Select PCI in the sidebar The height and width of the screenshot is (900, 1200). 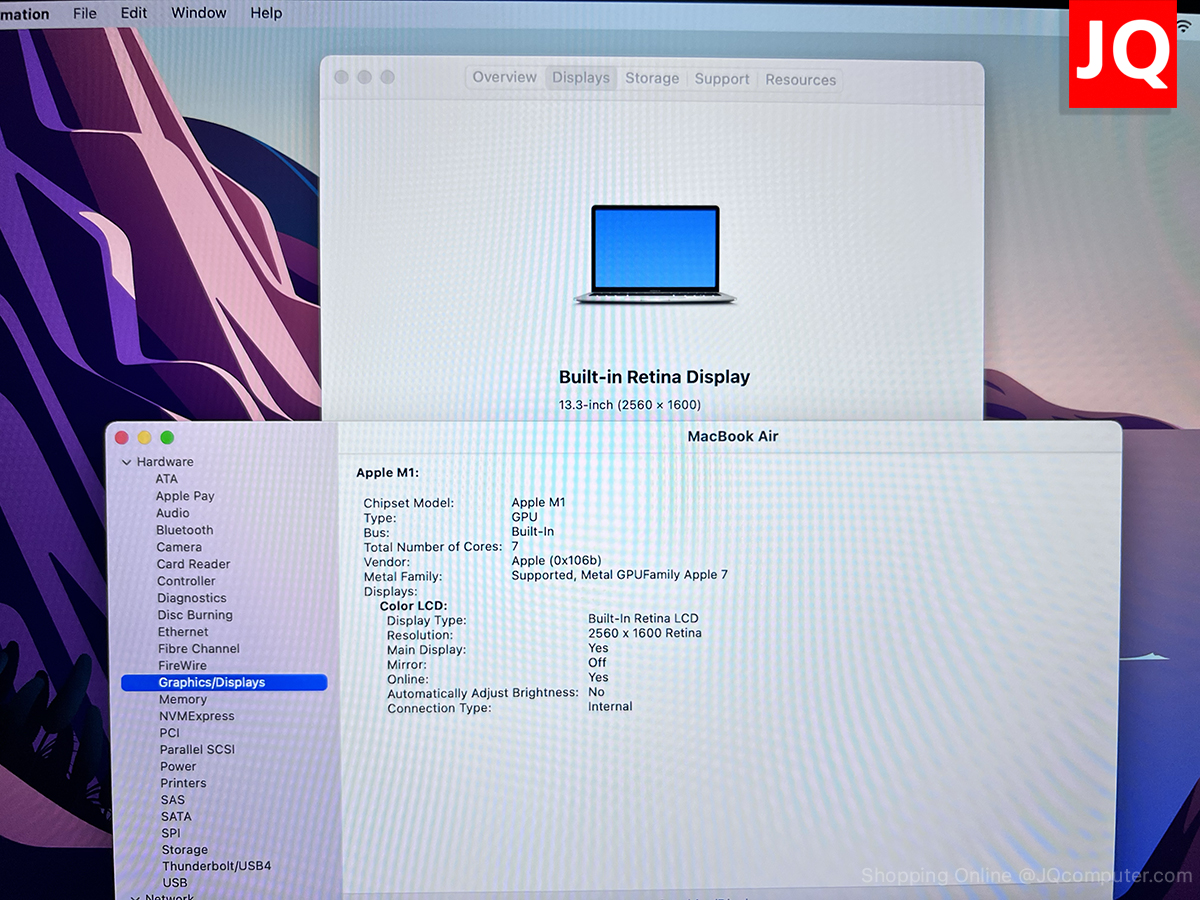point(170,733)
